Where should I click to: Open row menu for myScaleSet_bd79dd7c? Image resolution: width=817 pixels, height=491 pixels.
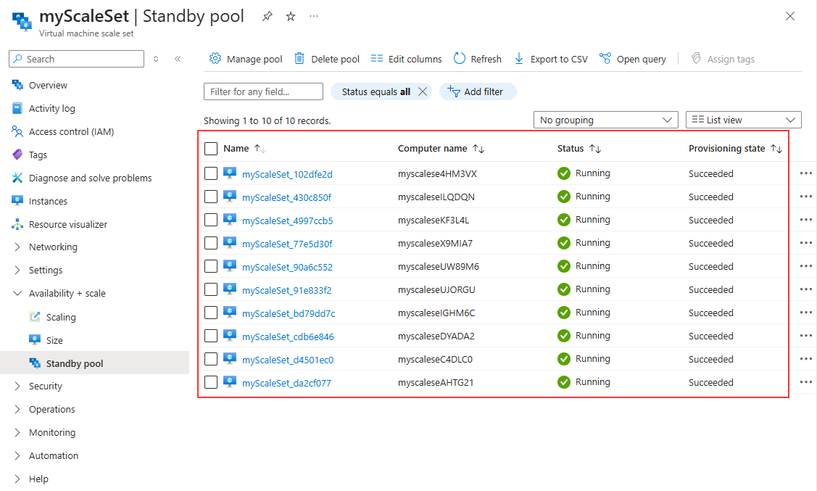pyautogui.click(x=806, y=312)
